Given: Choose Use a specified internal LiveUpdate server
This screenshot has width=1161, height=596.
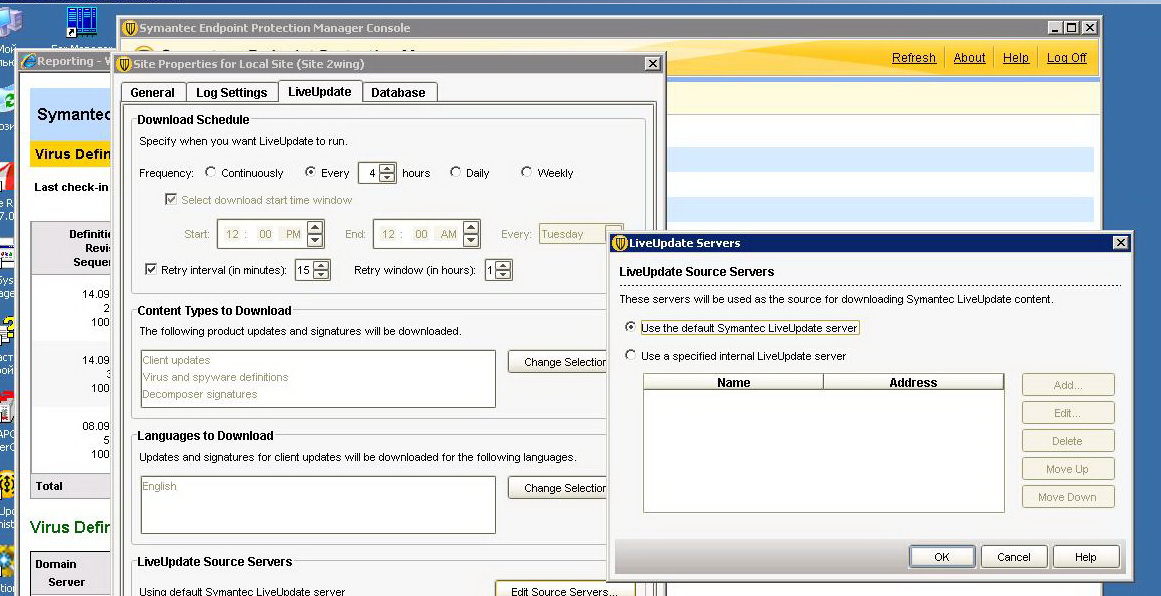Looking at the screenshot, I should 630,356.
